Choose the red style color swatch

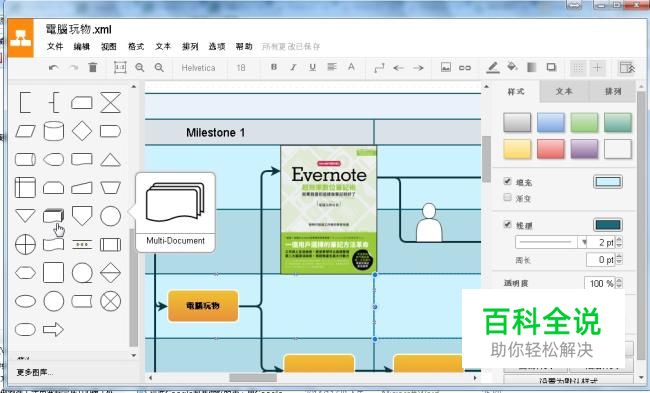(551, 149)
